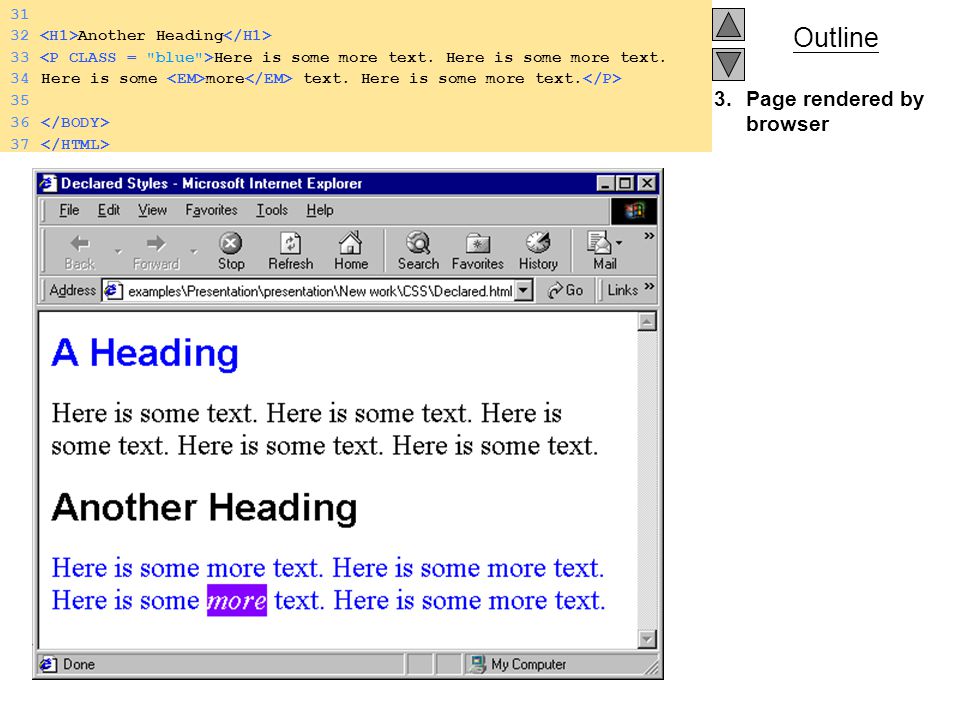Open the Tools menu
This screenshot has height=720, width=960.
272,210
